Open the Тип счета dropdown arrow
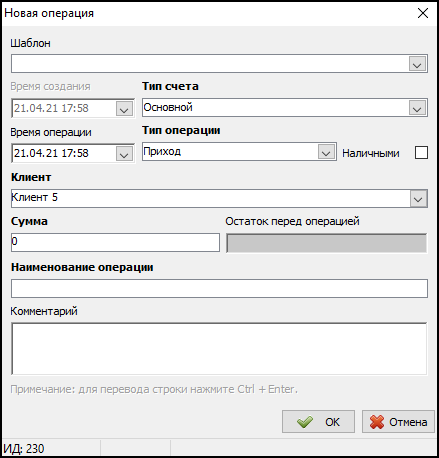Viewport: 439px width, 458px height. point(417,108)
